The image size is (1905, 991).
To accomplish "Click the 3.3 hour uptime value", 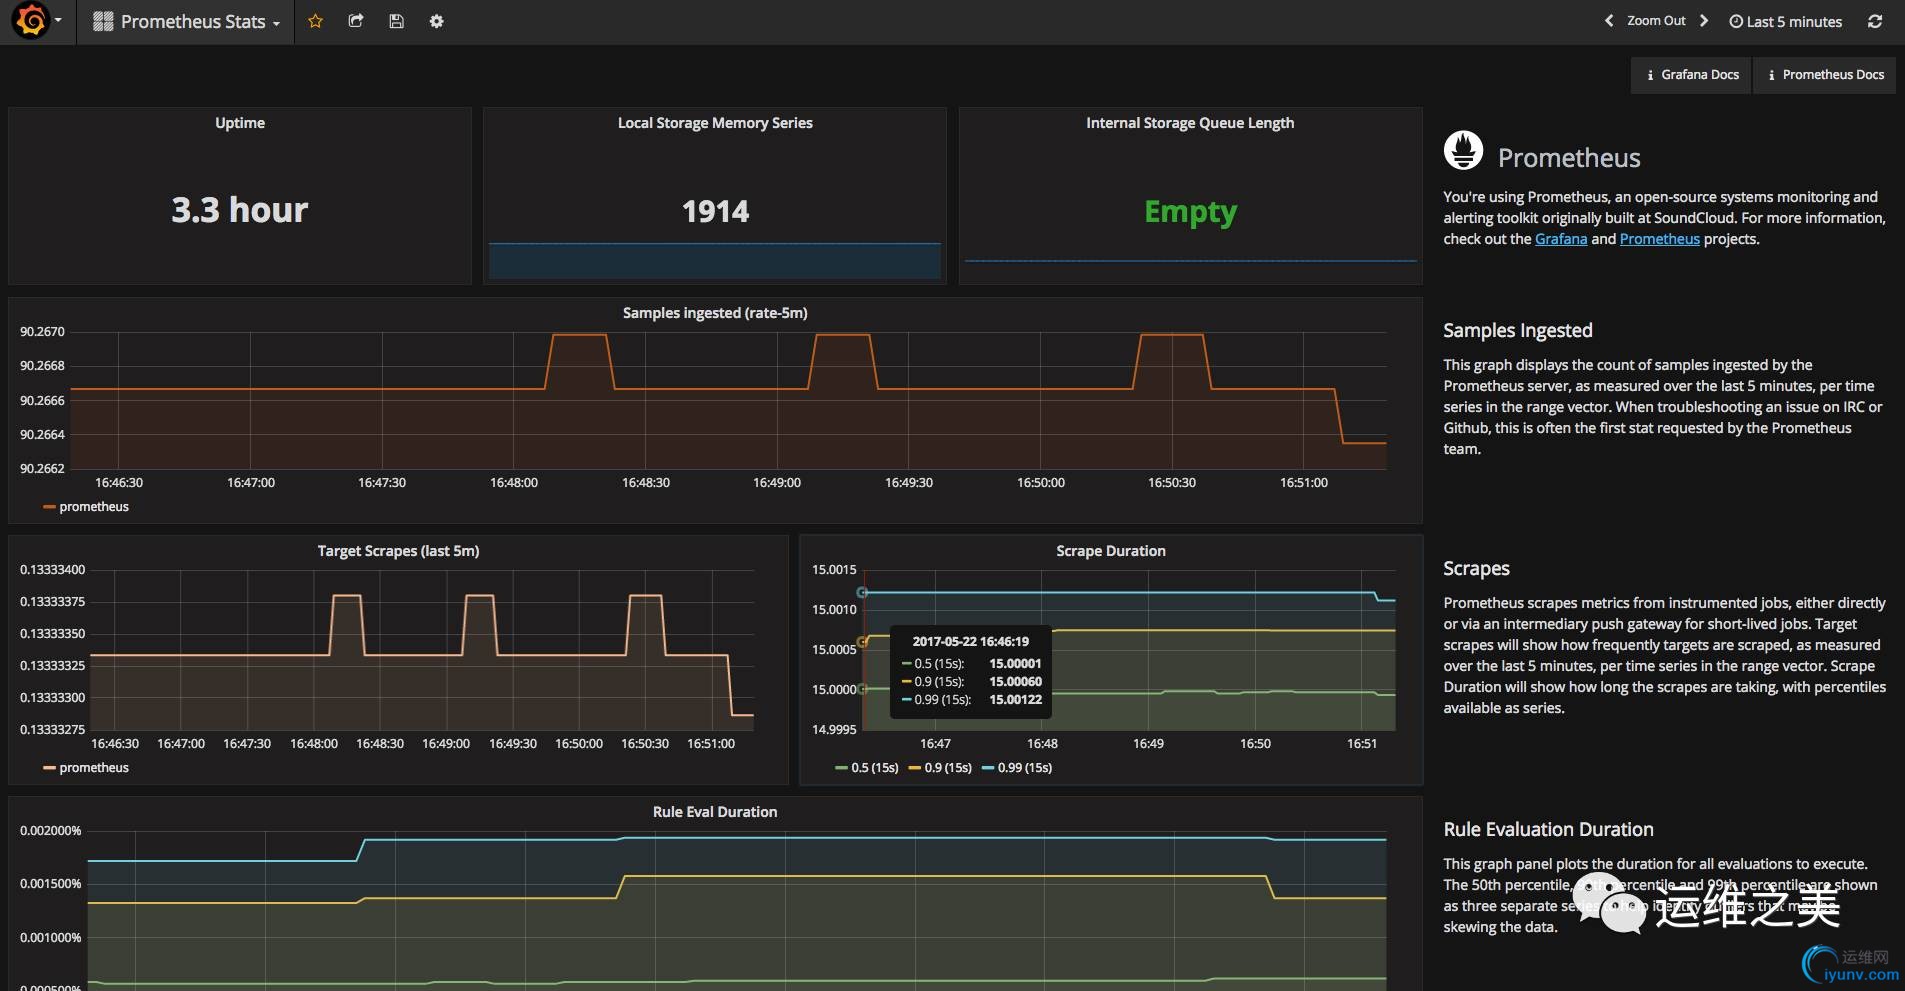I will tap(240, 210).
